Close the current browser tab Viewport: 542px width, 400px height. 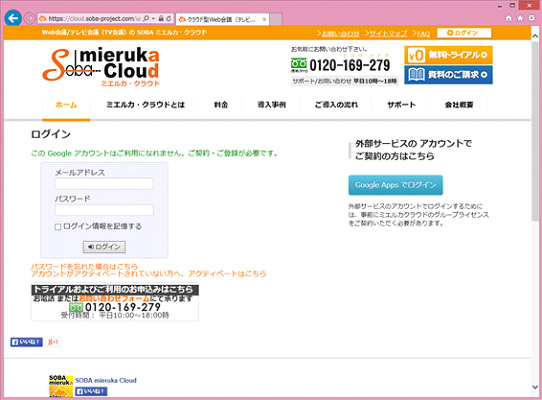(264, 19)
